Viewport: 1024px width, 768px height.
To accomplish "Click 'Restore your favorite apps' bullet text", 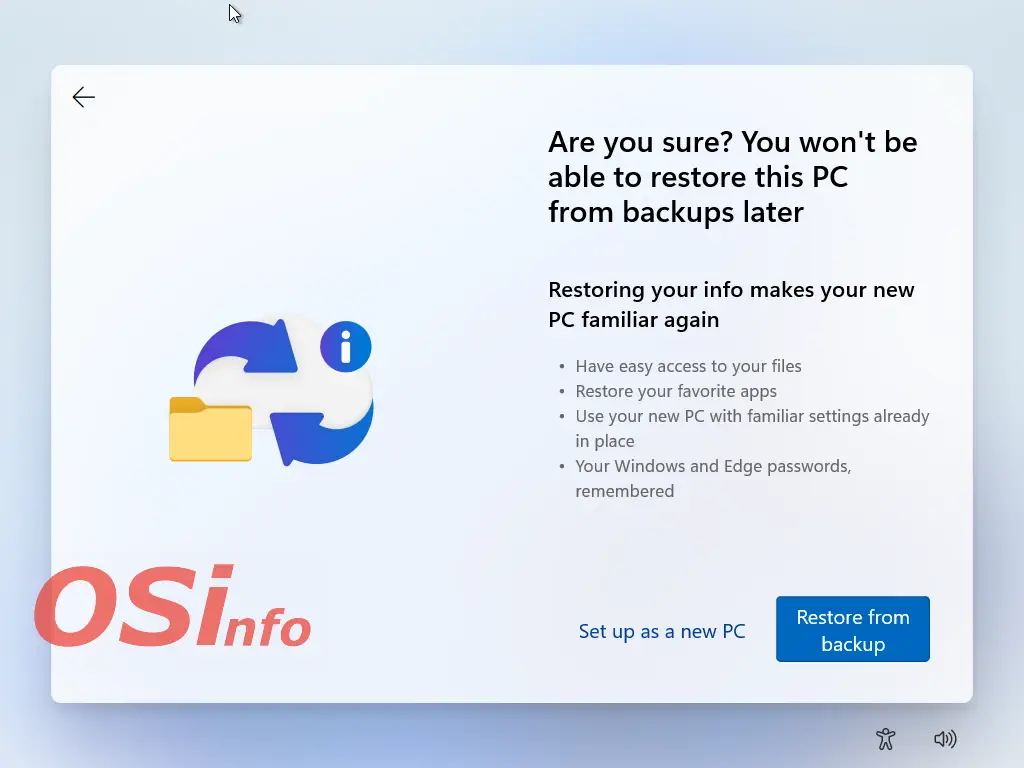I will pos(676,391).
